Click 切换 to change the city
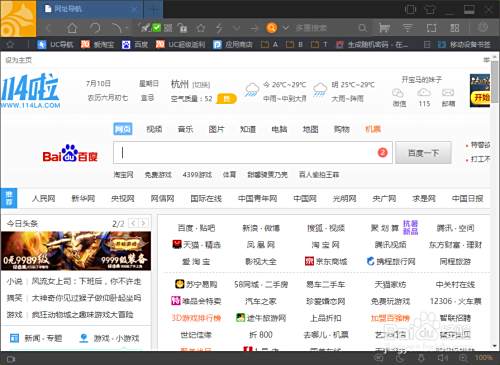The height and width of the screenshot is (365, 500). click(201, 85)
